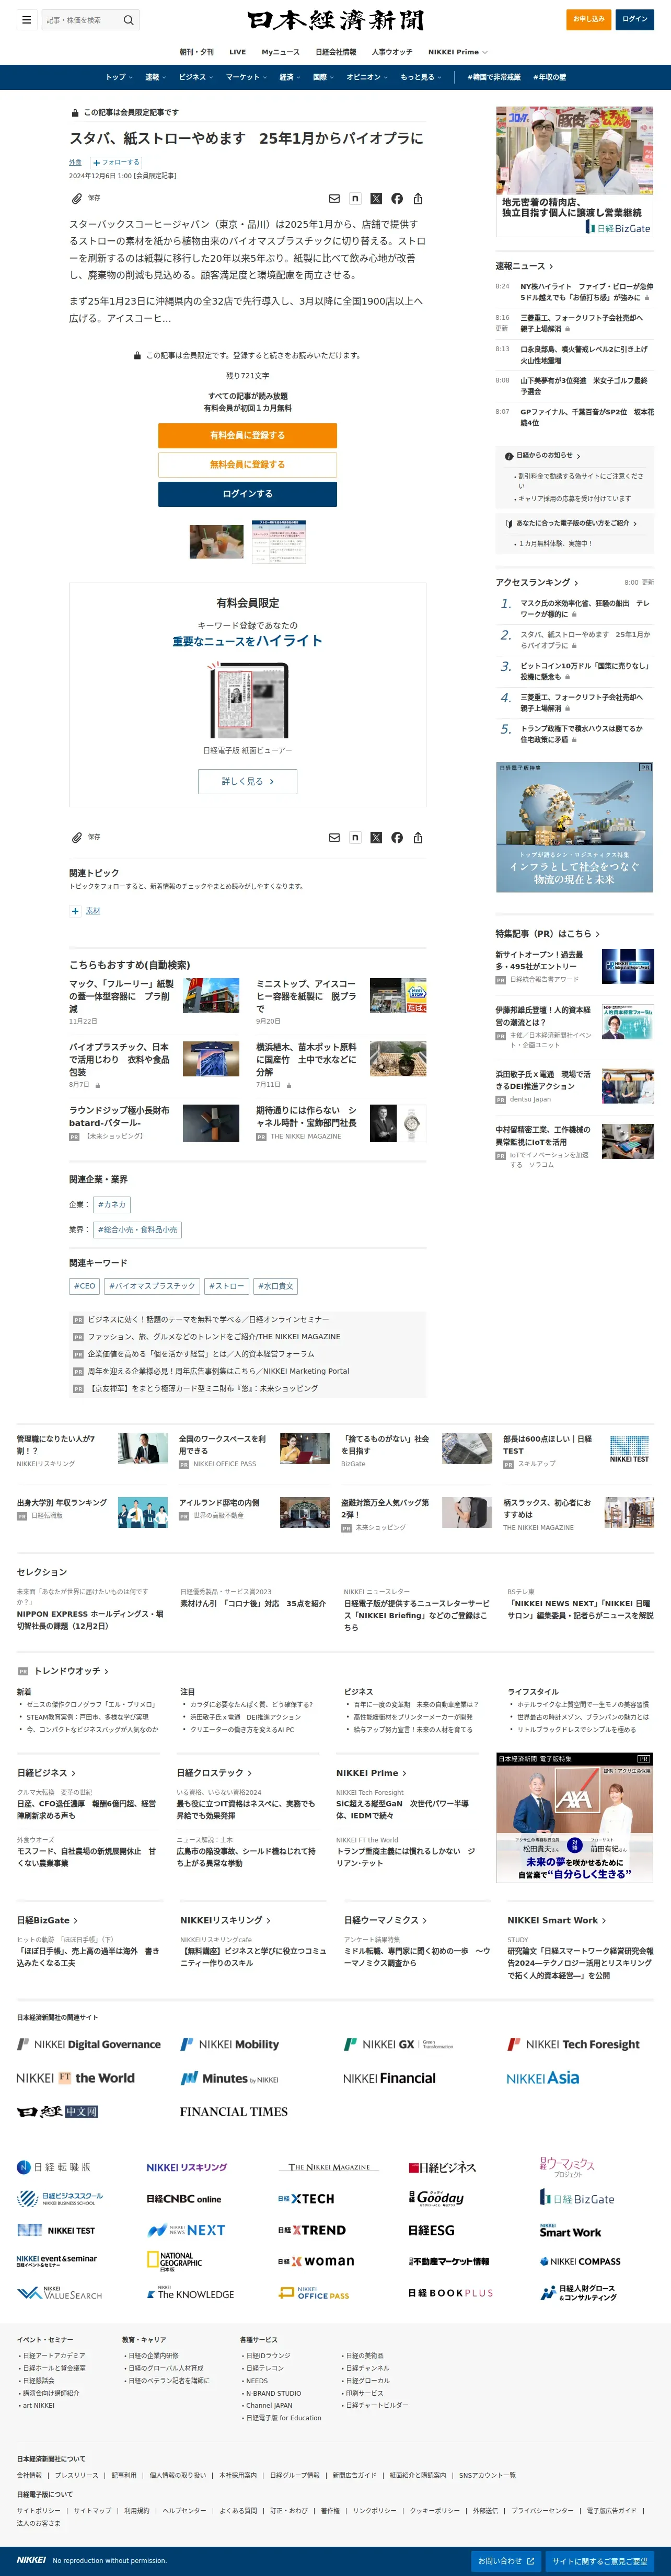The width and height of the screenshot is (671, 2576).
Task: Click the navy ログインする button
Action: [x=247, y=494]
